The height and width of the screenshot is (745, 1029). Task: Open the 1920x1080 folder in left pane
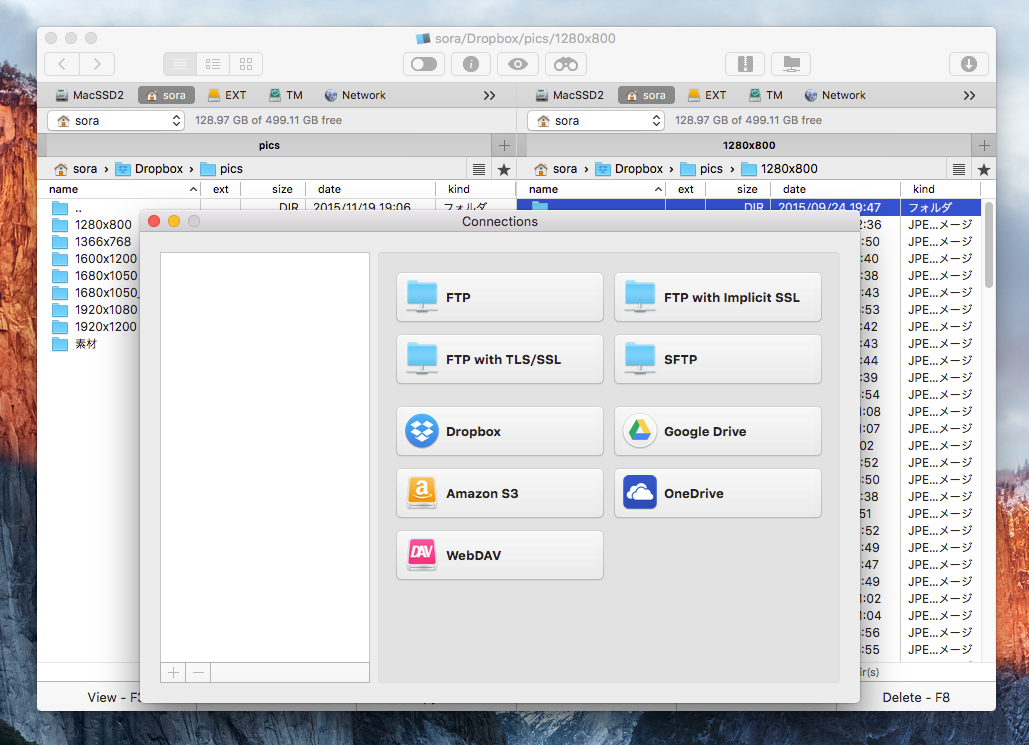pos(105,309)
